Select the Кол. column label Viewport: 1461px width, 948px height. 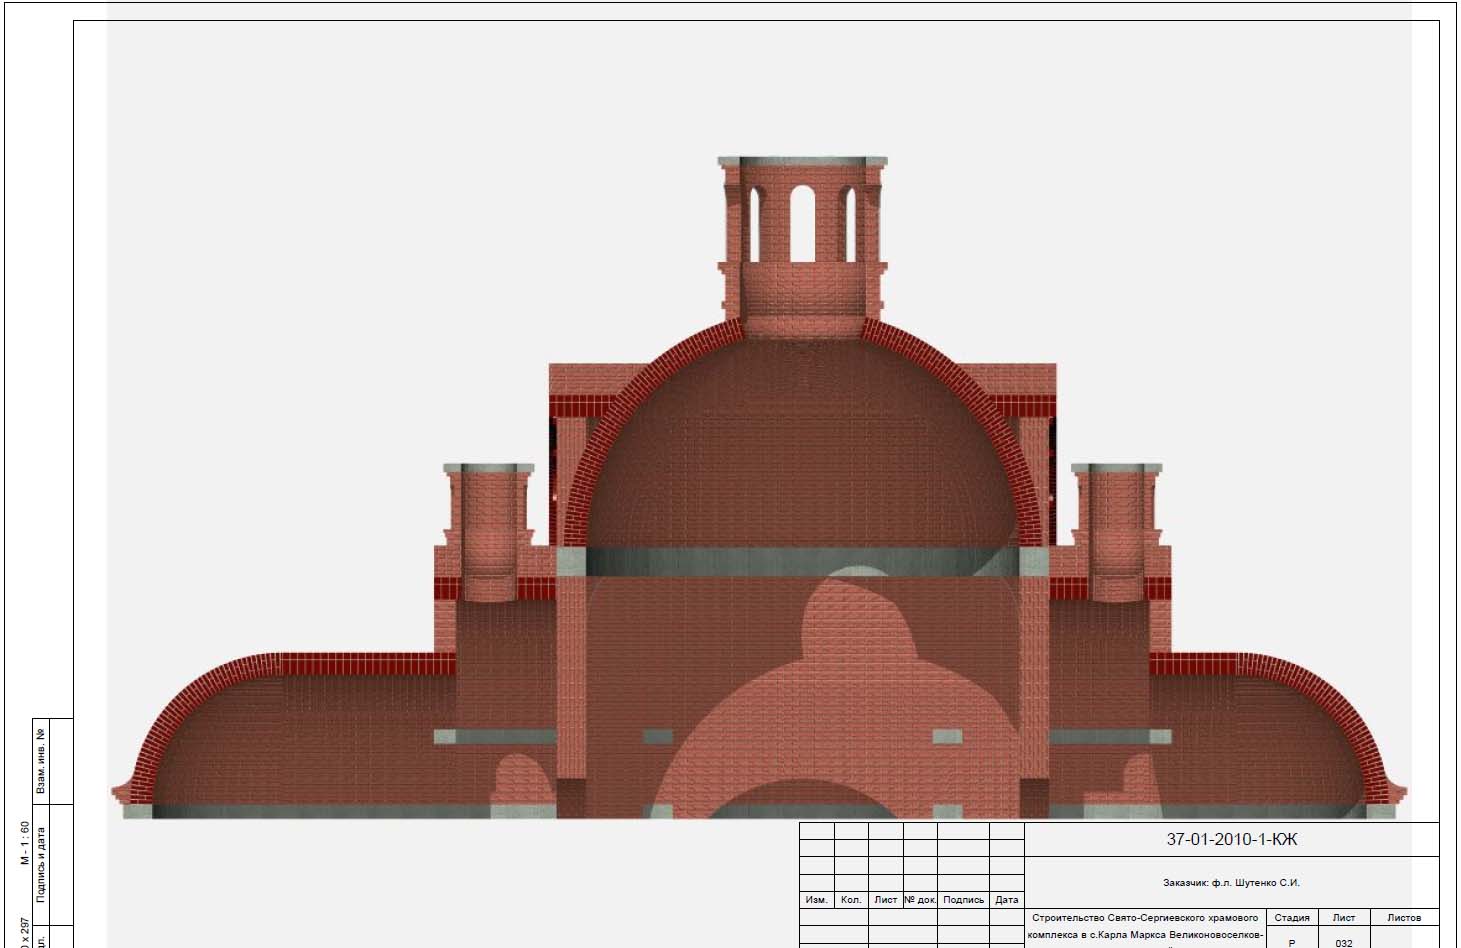click(x=851, y=900)
